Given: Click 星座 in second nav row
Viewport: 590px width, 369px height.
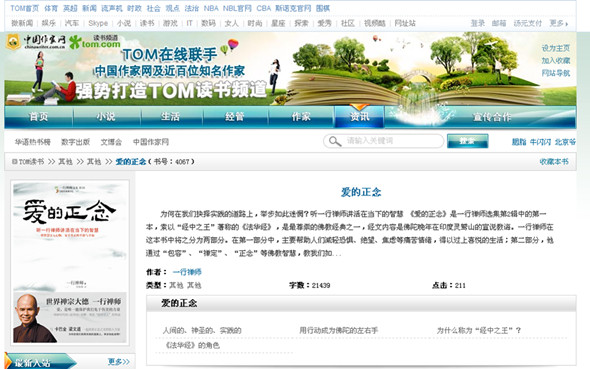Looking at the screenshot, I should [x=278, y=23].
